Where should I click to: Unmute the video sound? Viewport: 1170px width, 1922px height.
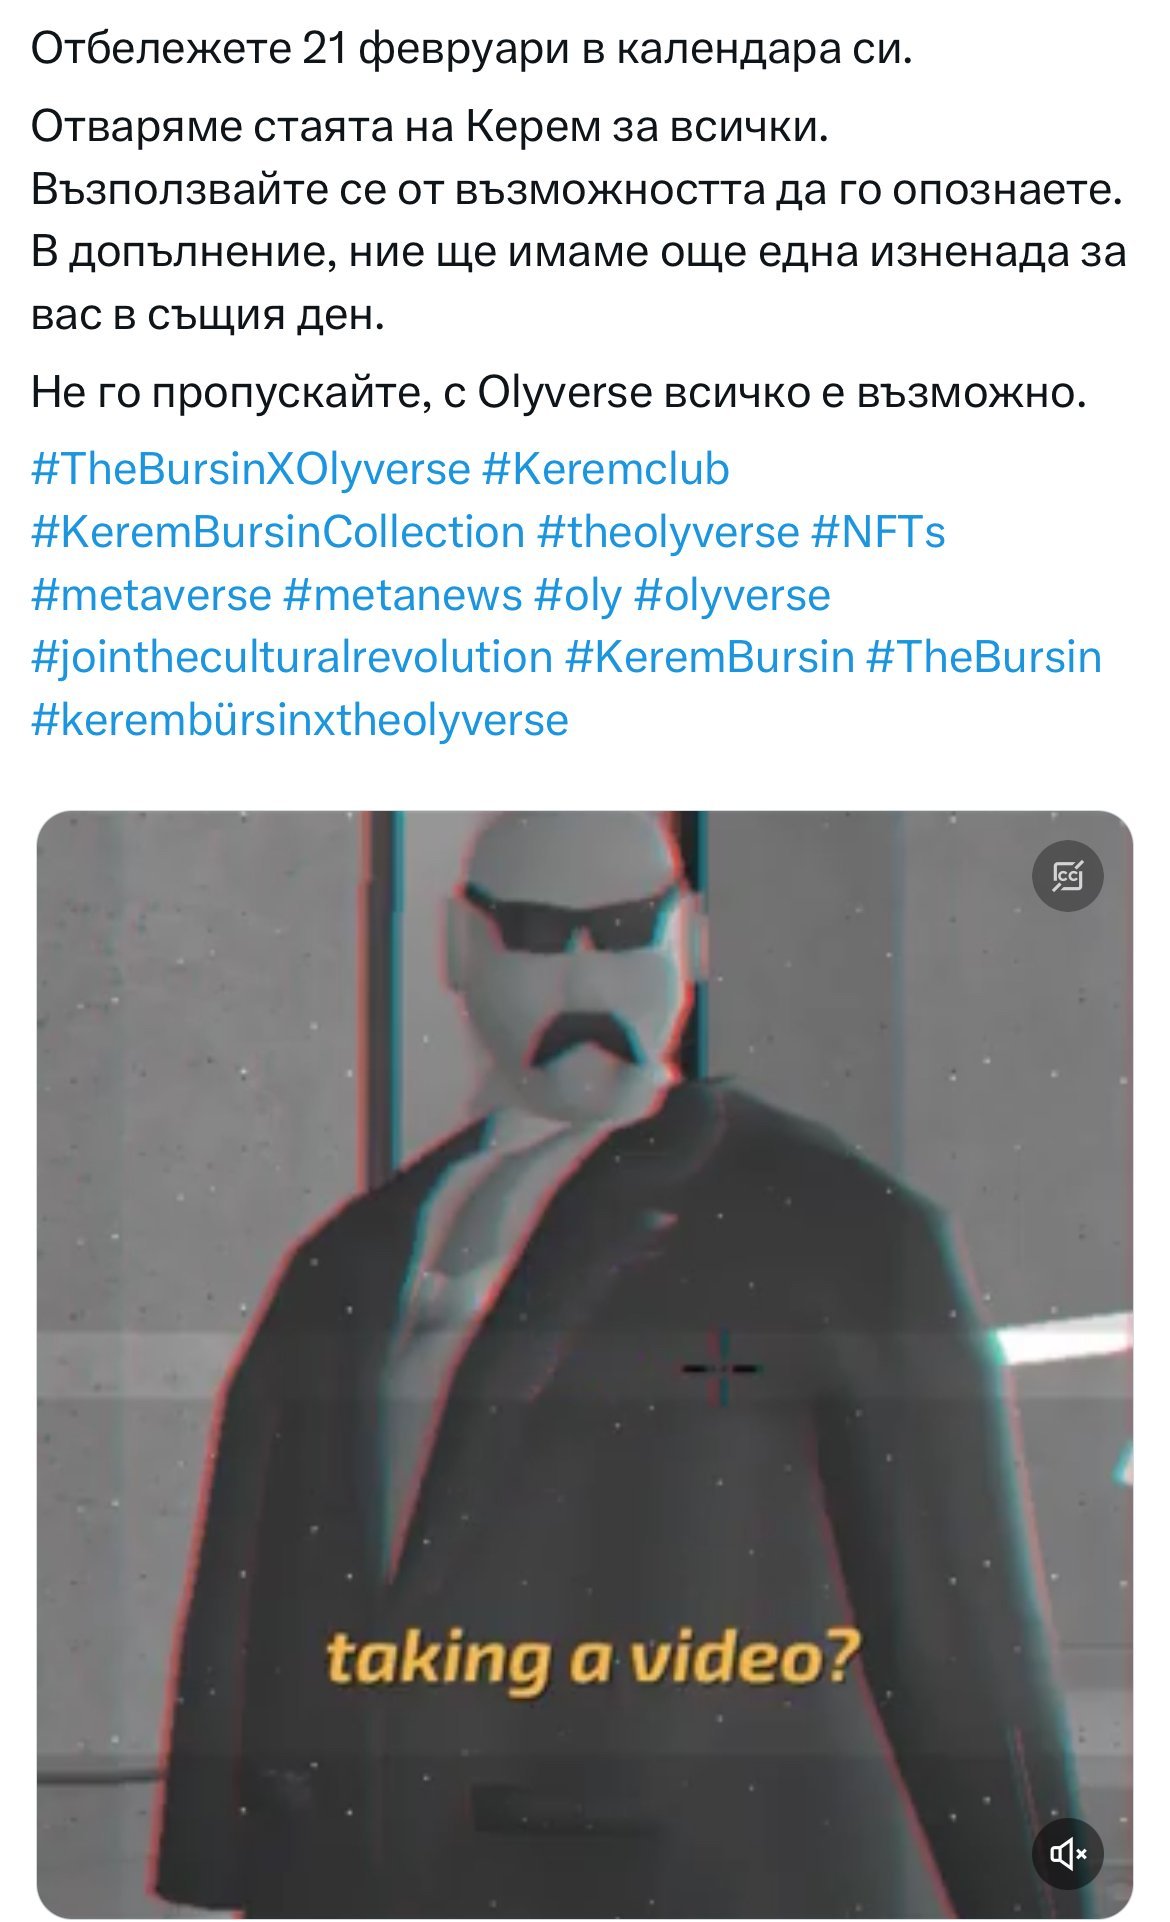[x=1067, y=1853]
